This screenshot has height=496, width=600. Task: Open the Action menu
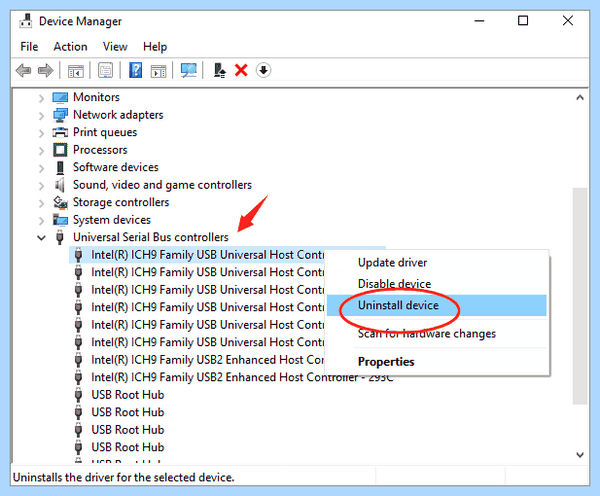click(70, 47)
